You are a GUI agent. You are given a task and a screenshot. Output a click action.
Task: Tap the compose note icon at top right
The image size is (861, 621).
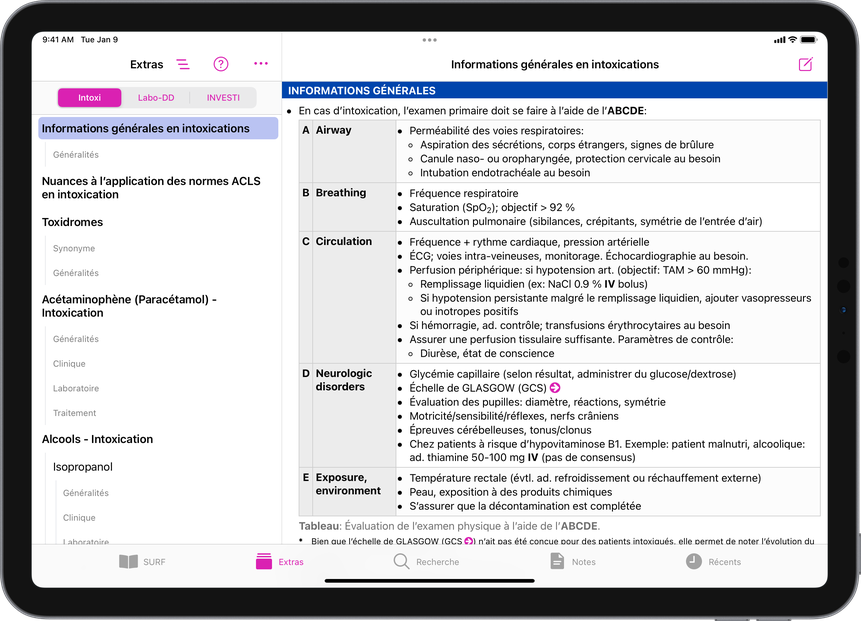point(806,64)
